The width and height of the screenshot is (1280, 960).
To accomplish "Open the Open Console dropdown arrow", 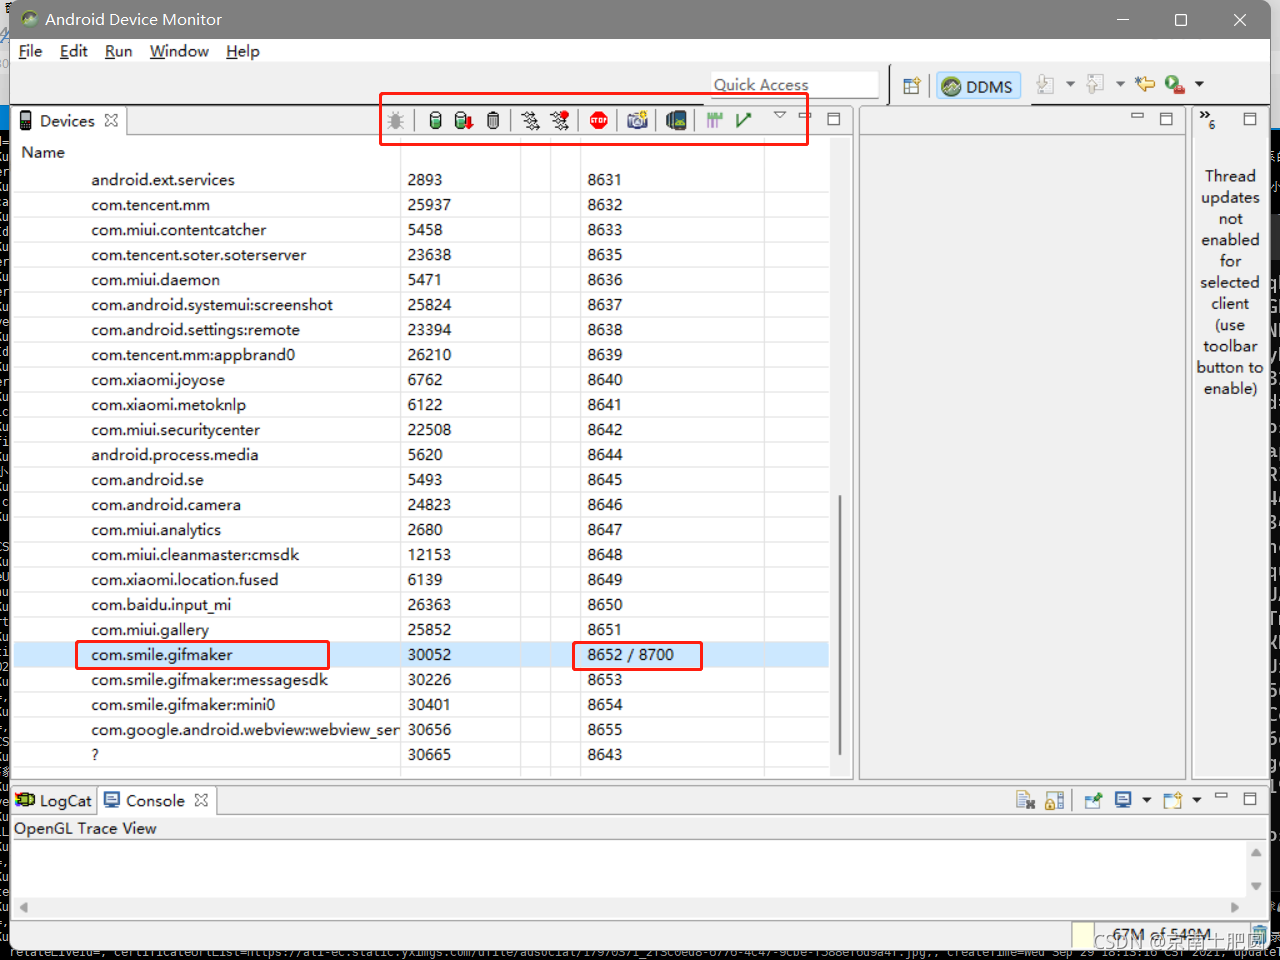I will click(1196, 800).
